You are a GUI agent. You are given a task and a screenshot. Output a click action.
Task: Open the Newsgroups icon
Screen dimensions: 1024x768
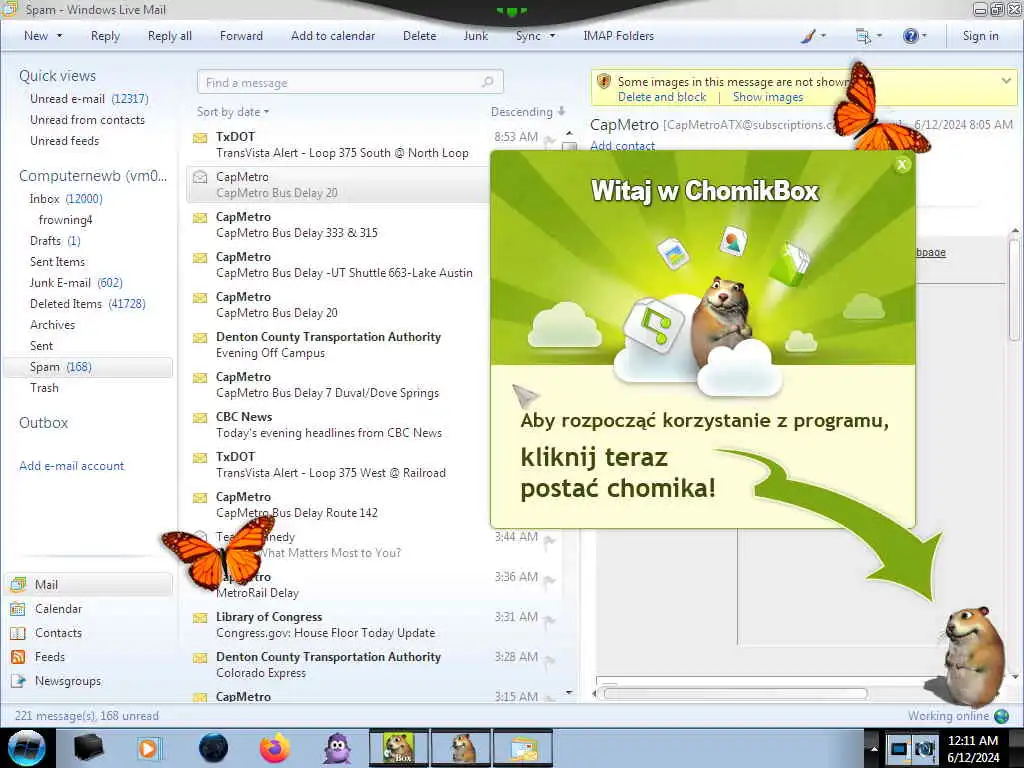coord(18,681)
